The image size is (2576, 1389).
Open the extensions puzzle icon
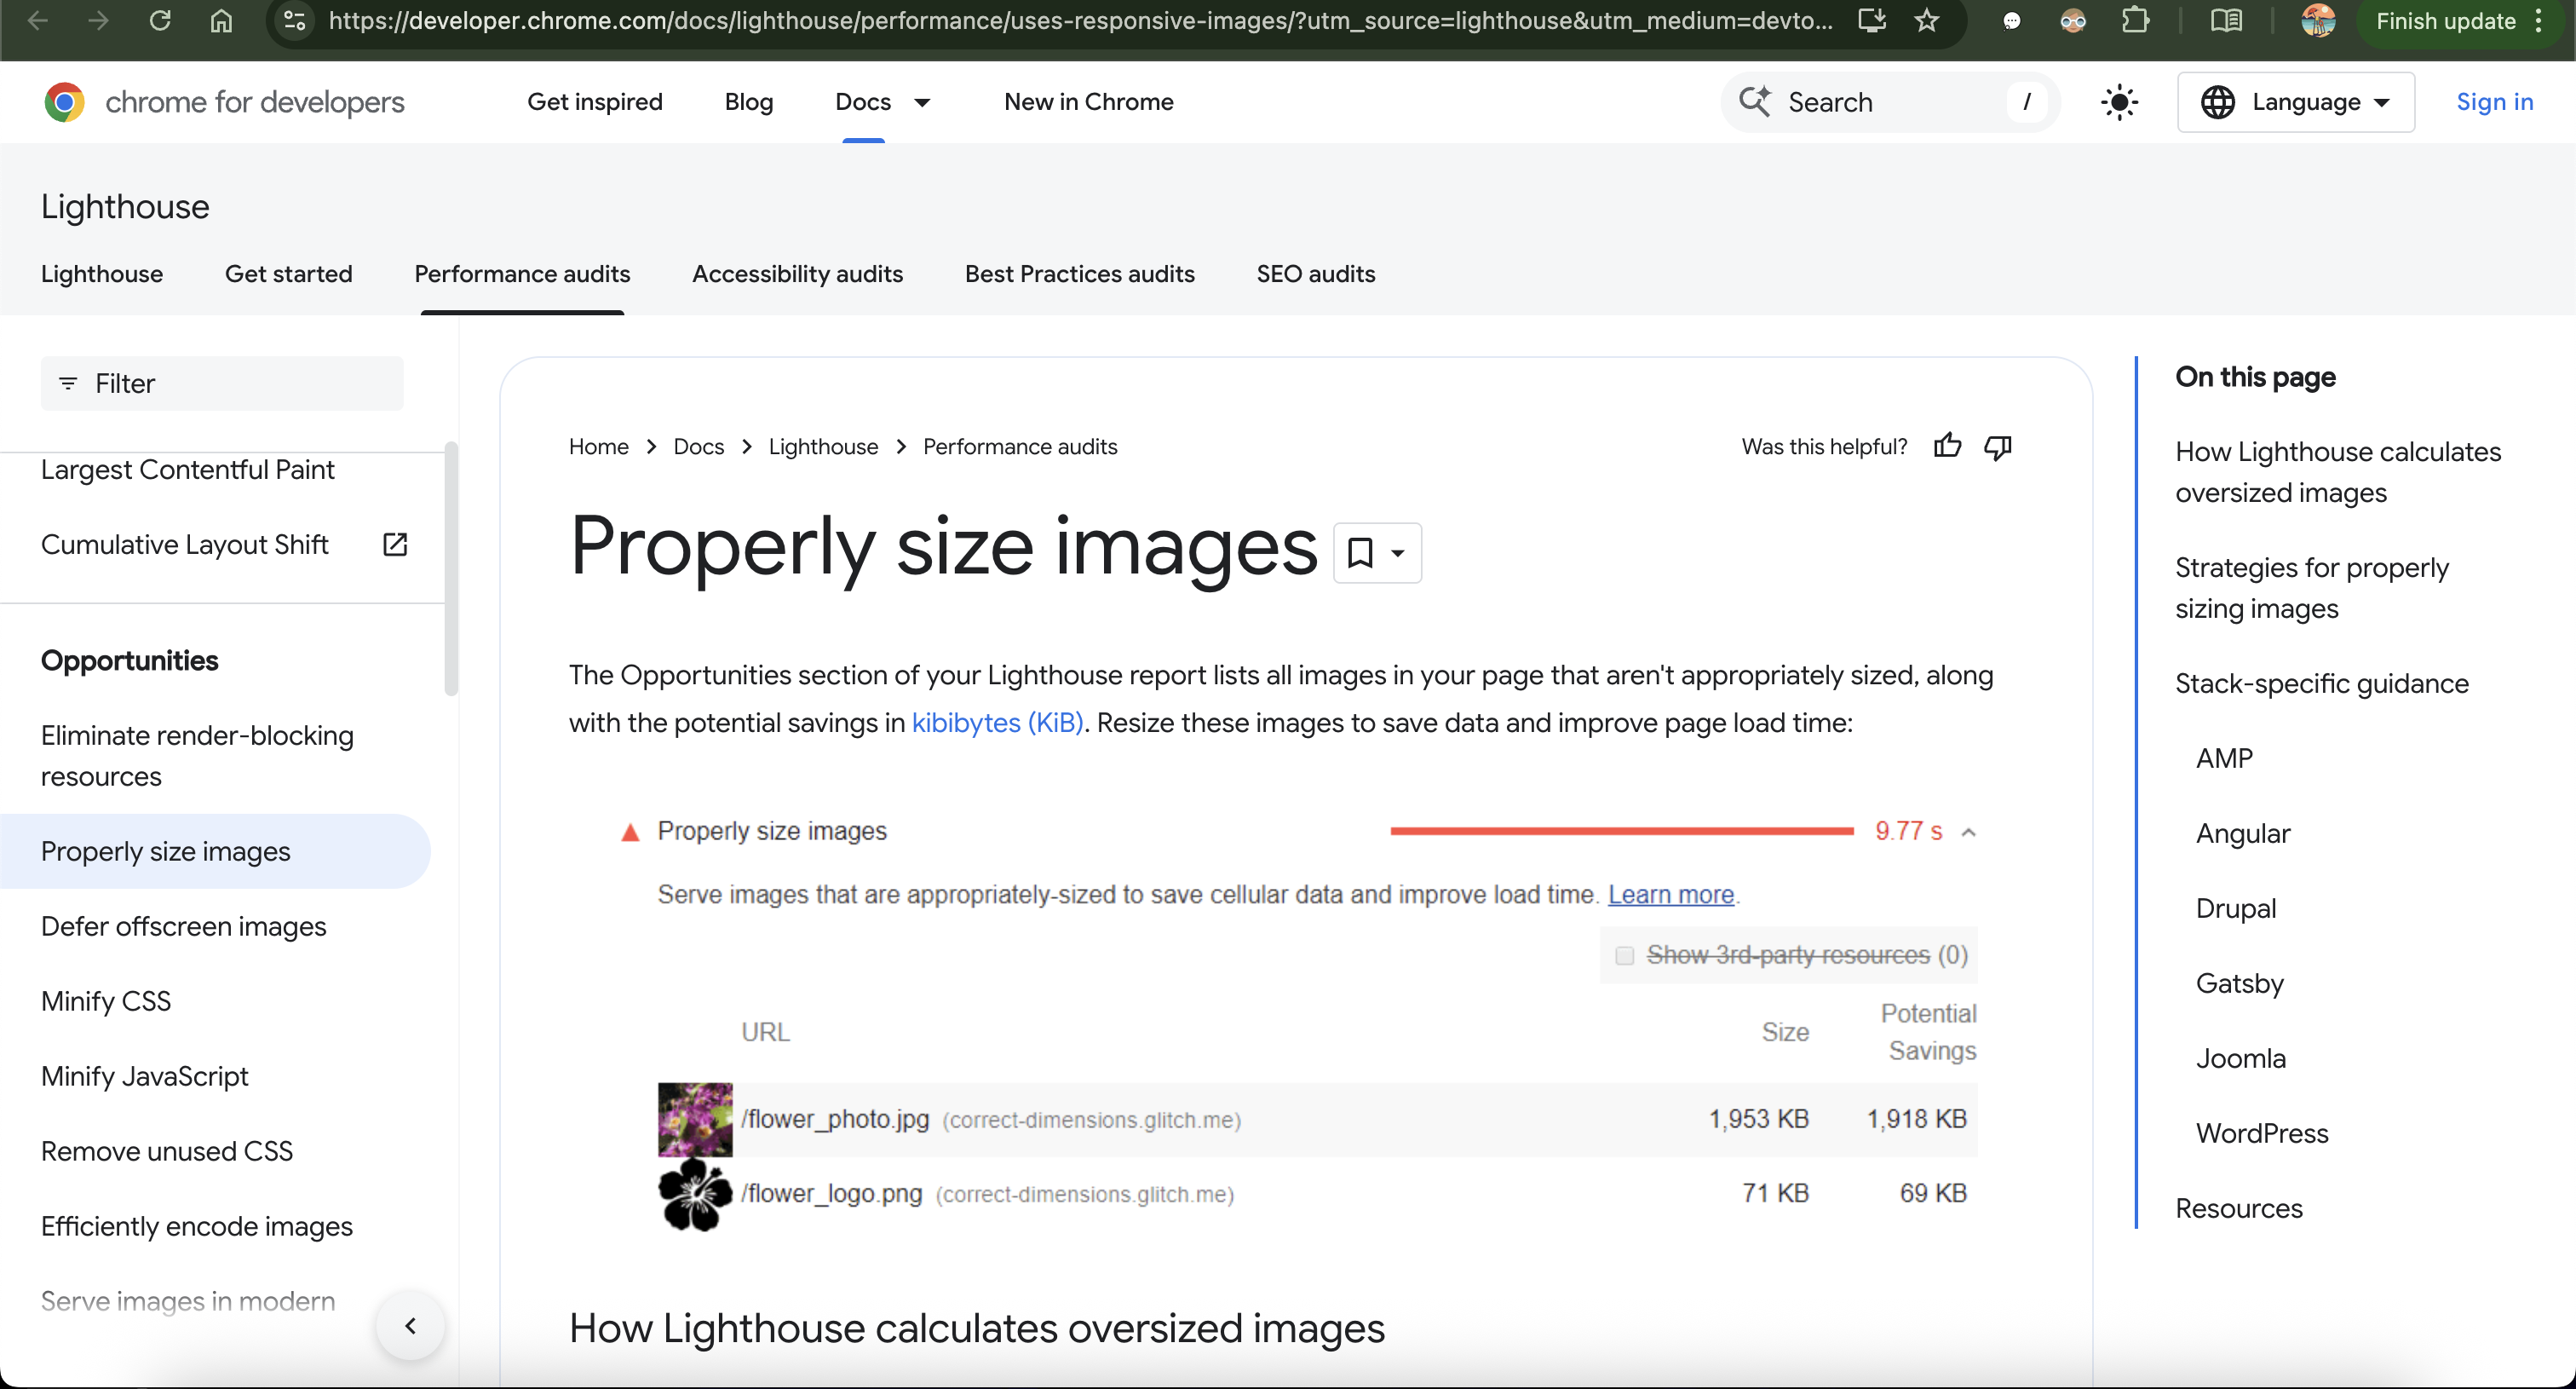pyautogui.click(x=2135, y=20)
